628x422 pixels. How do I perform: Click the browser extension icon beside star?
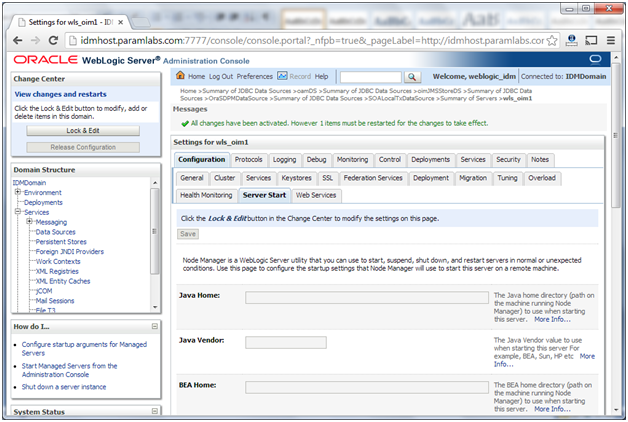[572, 40]
